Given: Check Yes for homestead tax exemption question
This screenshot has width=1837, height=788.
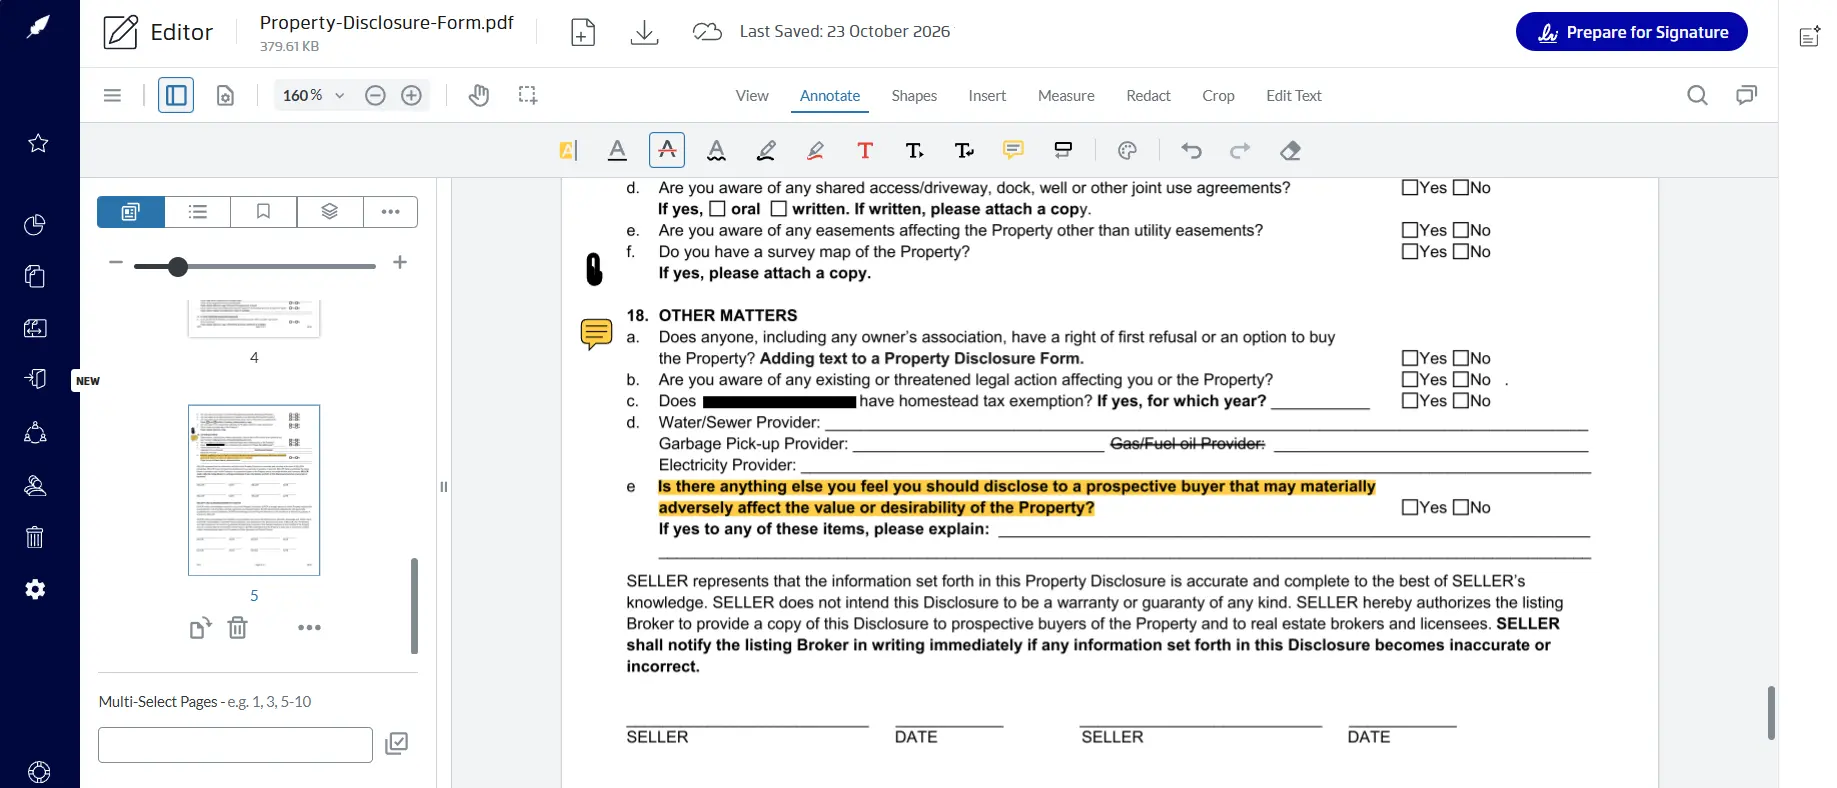Looking at the screenshot, I should [1410, 401].
